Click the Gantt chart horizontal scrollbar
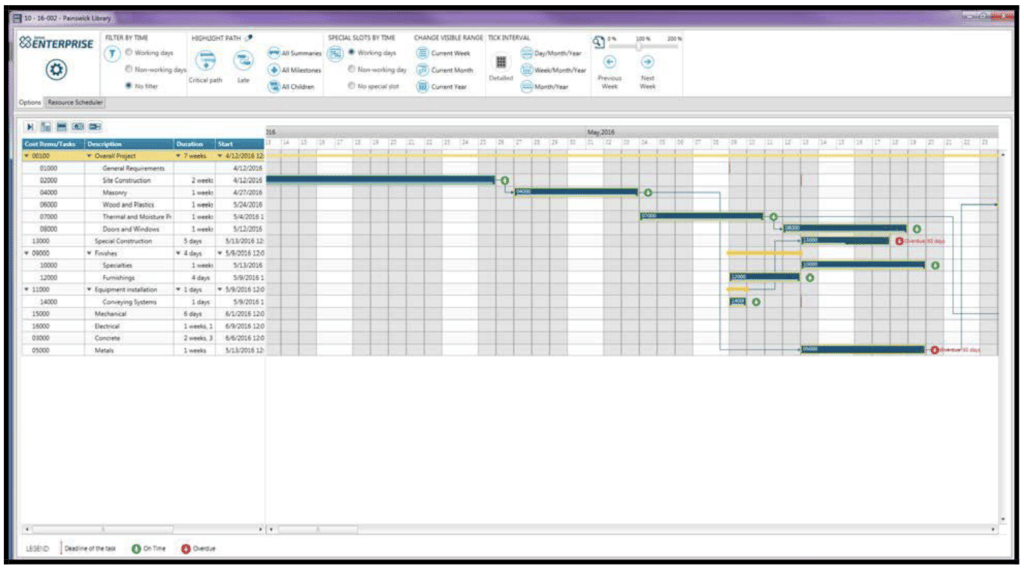The height and width of the screenshot is (569, 1024). [318, 529]
